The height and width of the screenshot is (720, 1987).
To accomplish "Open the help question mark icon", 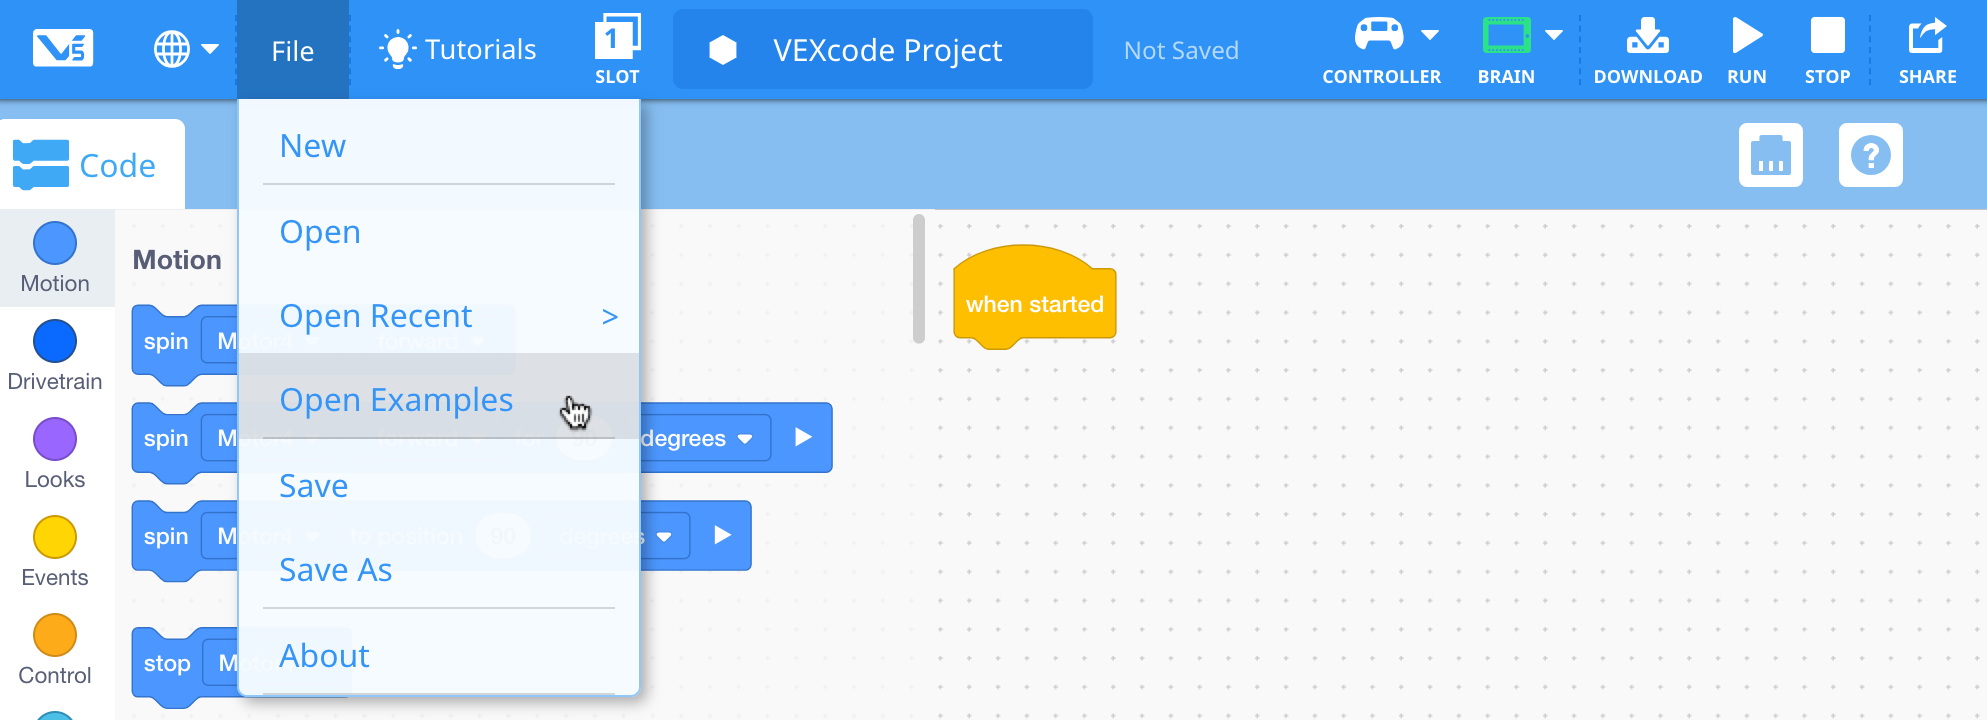I will (x=1870, y=155).
